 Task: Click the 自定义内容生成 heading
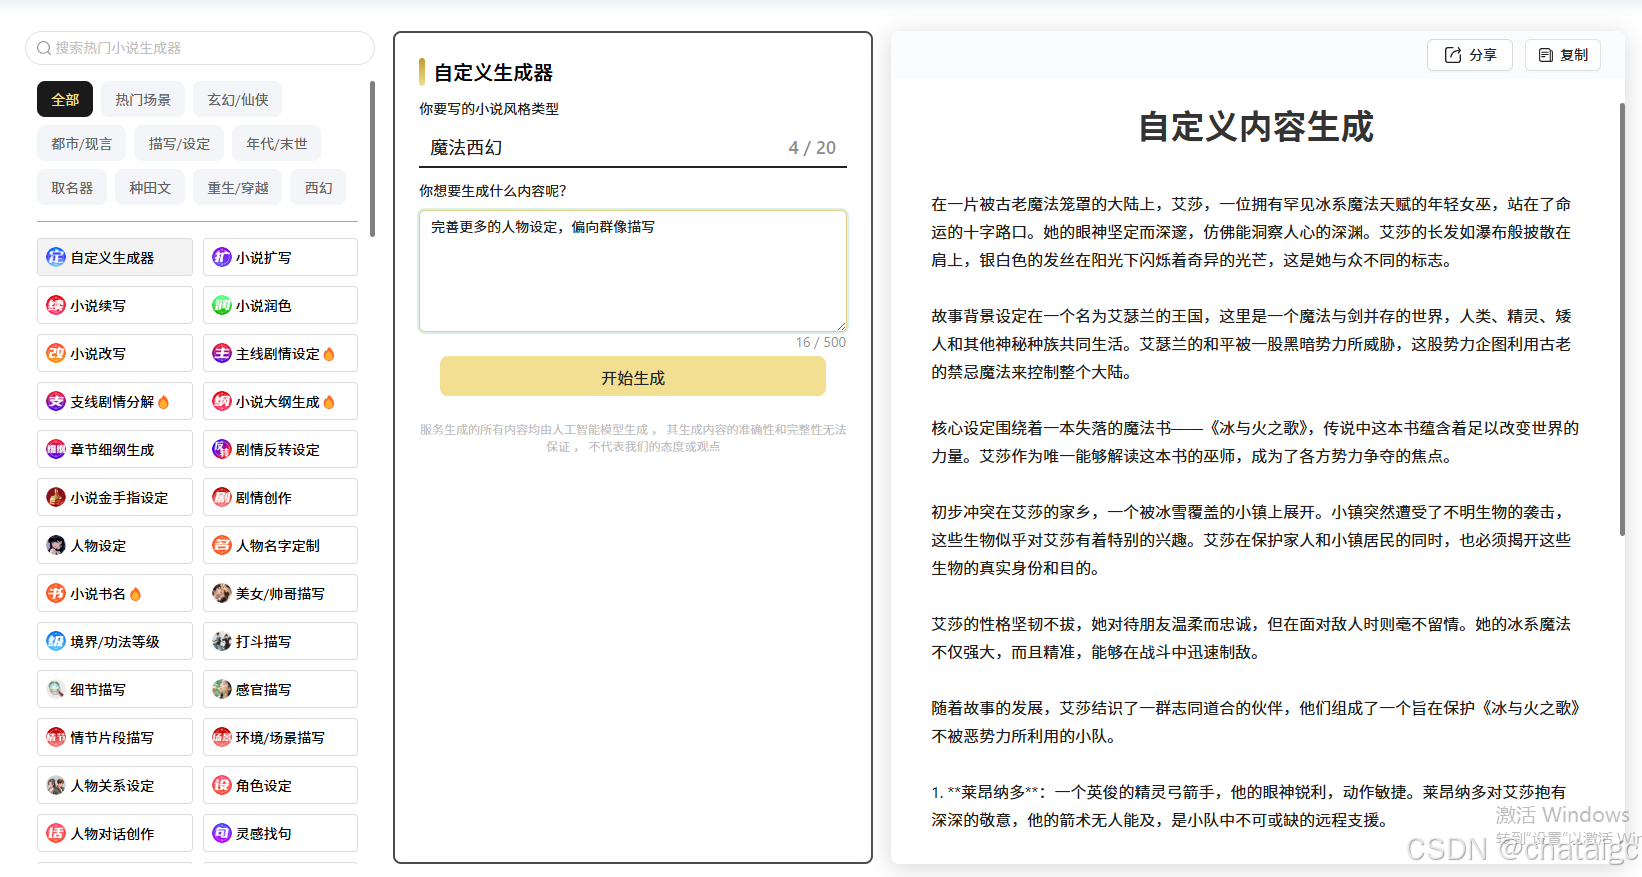tap(1256, 127)
